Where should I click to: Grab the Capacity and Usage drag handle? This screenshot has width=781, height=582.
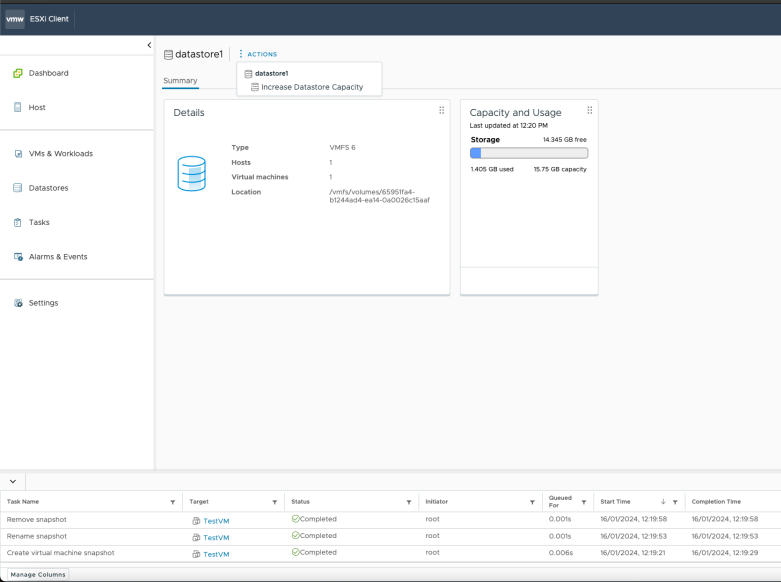(x=589, y=110)
